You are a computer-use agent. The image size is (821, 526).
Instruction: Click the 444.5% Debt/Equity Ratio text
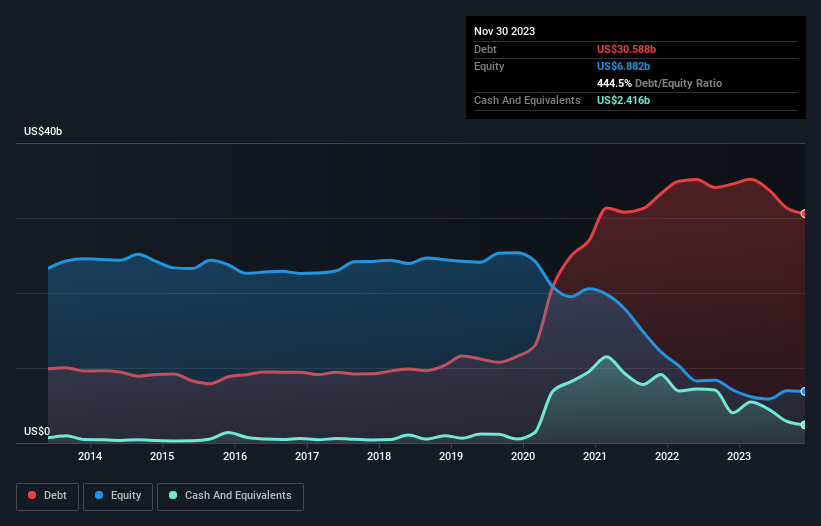(x=659, y=83)
